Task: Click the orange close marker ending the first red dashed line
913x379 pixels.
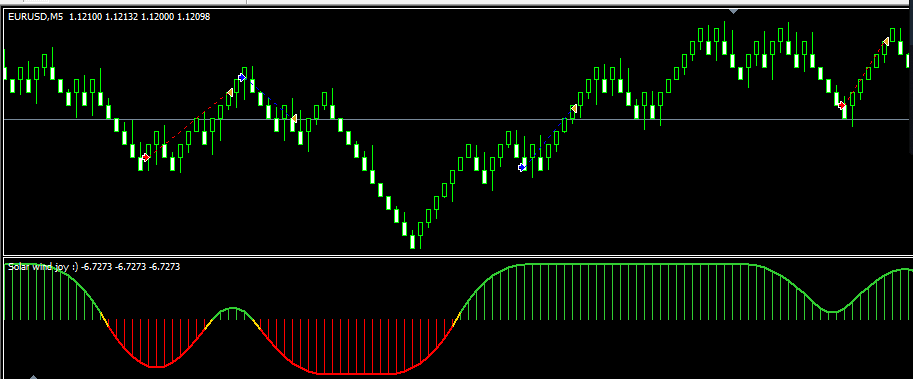Action: [x=230, y=93]
